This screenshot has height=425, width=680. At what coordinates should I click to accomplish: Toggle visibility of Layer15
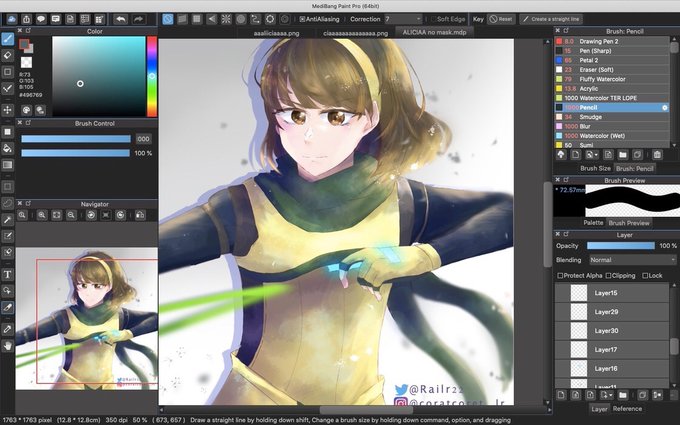pos(562,293)
